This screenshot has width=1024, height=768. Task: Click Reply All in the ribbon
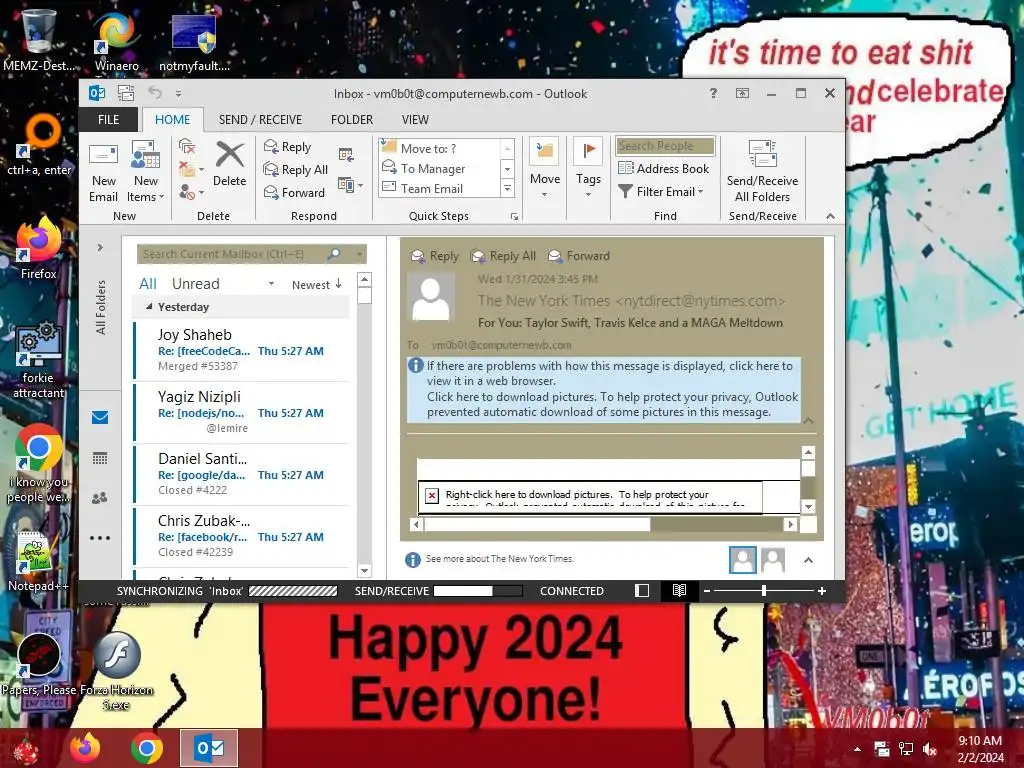(x=295, y=170)
